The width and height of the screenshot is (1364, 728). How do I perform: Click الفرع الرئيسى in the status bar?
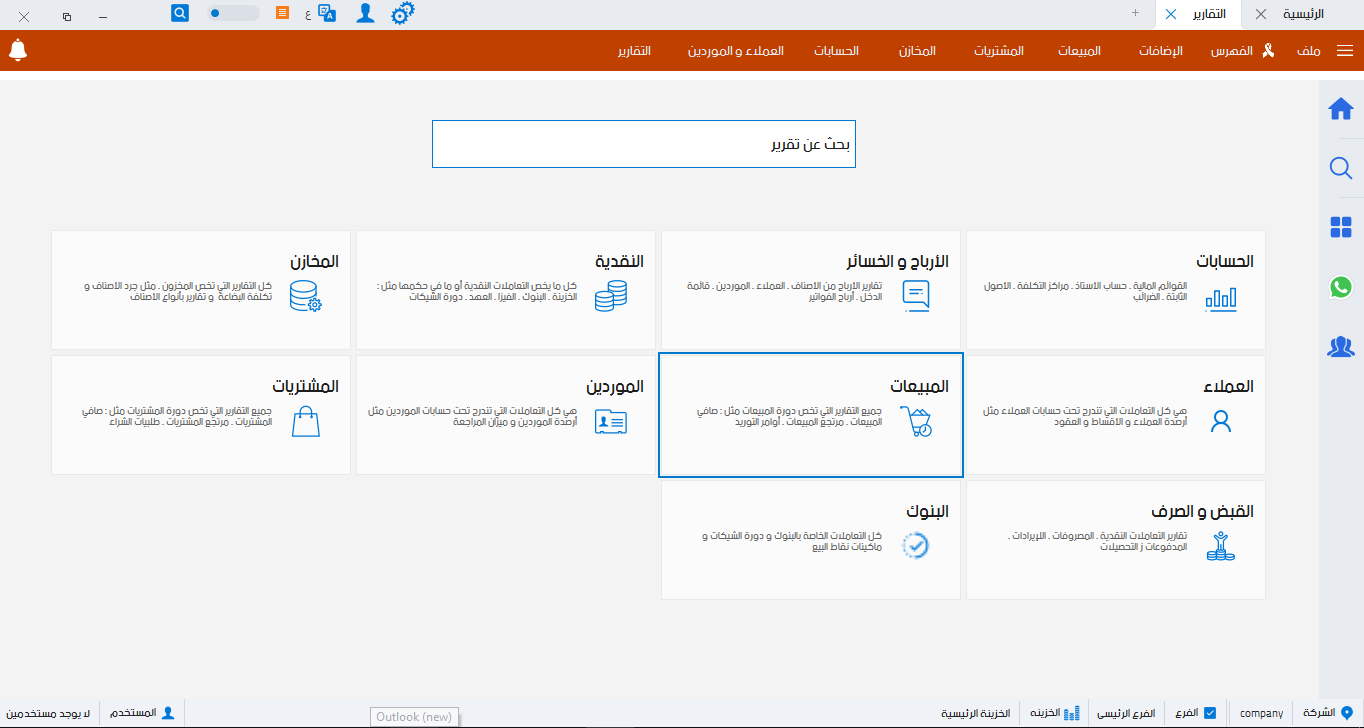point(1126,714)
